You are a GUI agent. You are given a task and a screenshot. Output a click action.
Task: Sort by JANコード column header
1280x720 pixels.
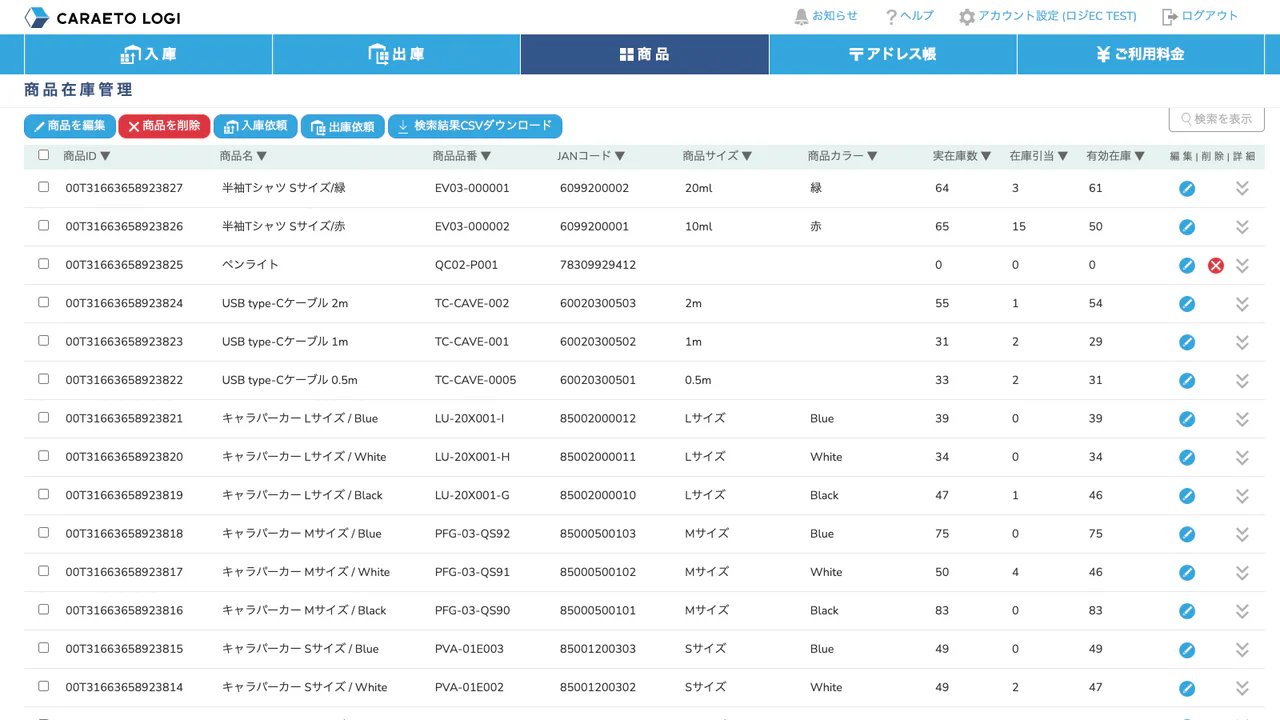pyautogui.click(x=591, y=156)
